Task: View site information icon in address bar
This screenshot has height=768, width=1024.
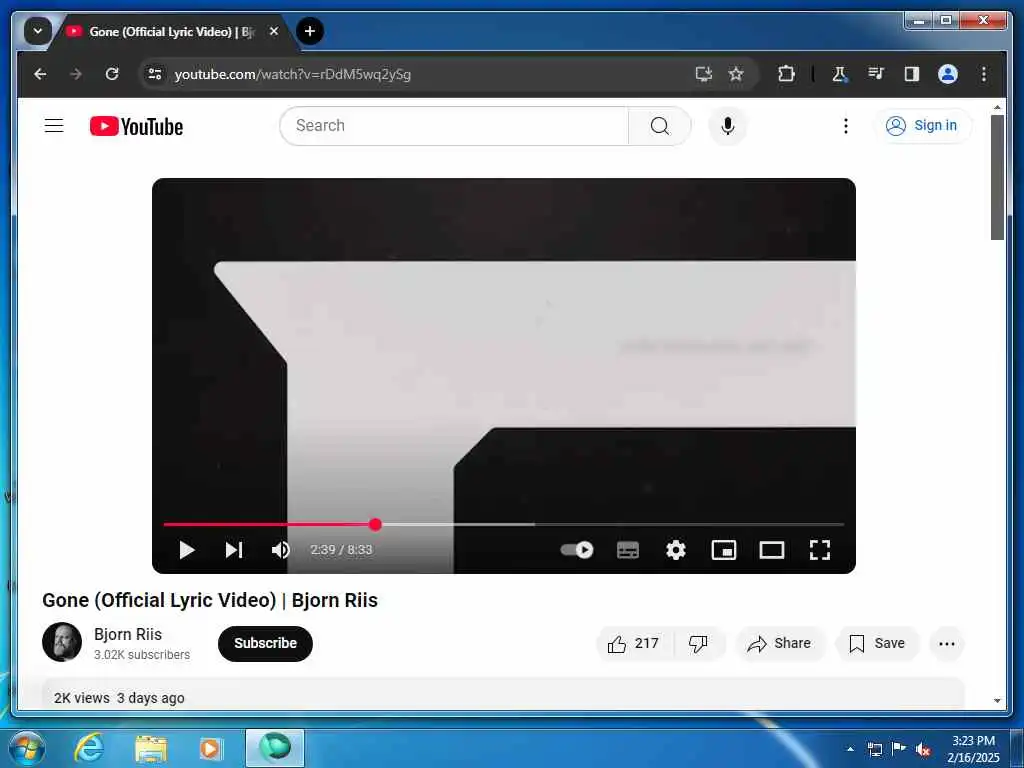Action: tap(155, 74)
